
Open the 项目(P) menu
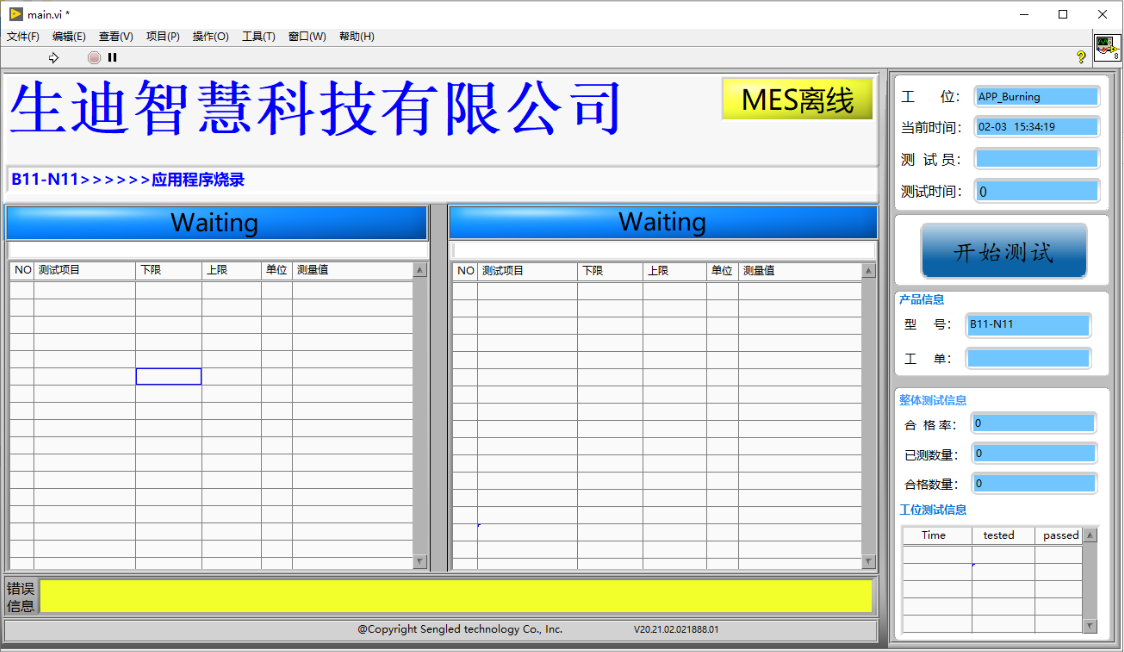pyautogui.click(x=163, y=37)
